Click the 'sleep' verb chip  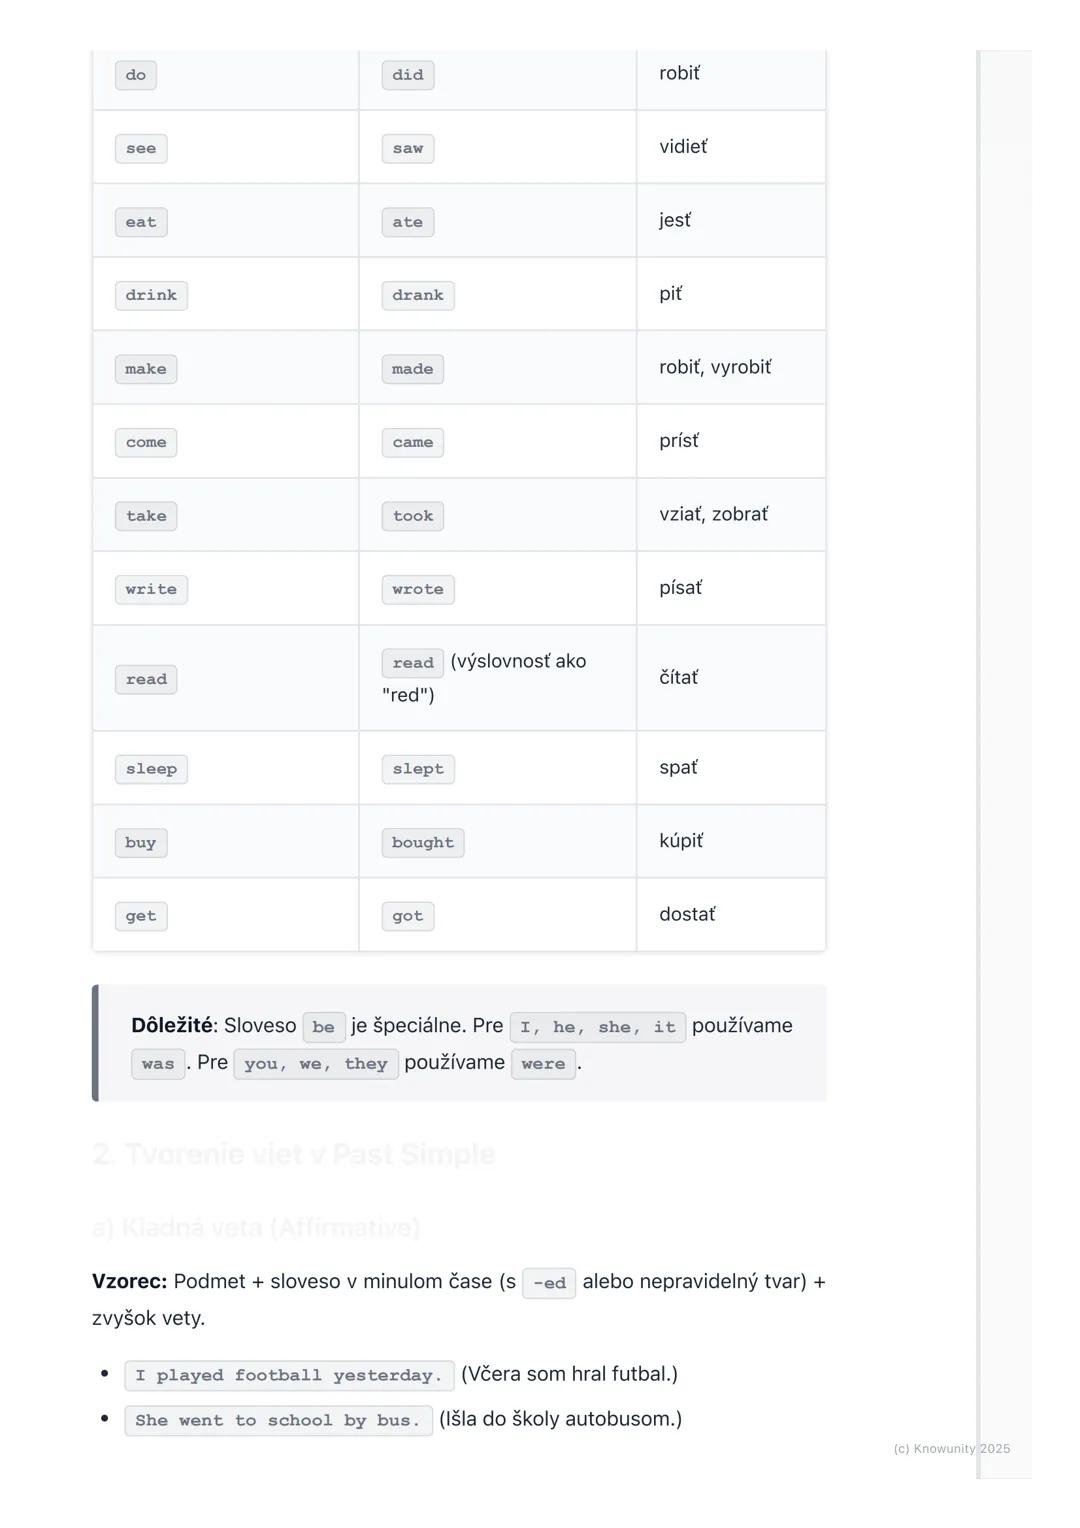151,769
